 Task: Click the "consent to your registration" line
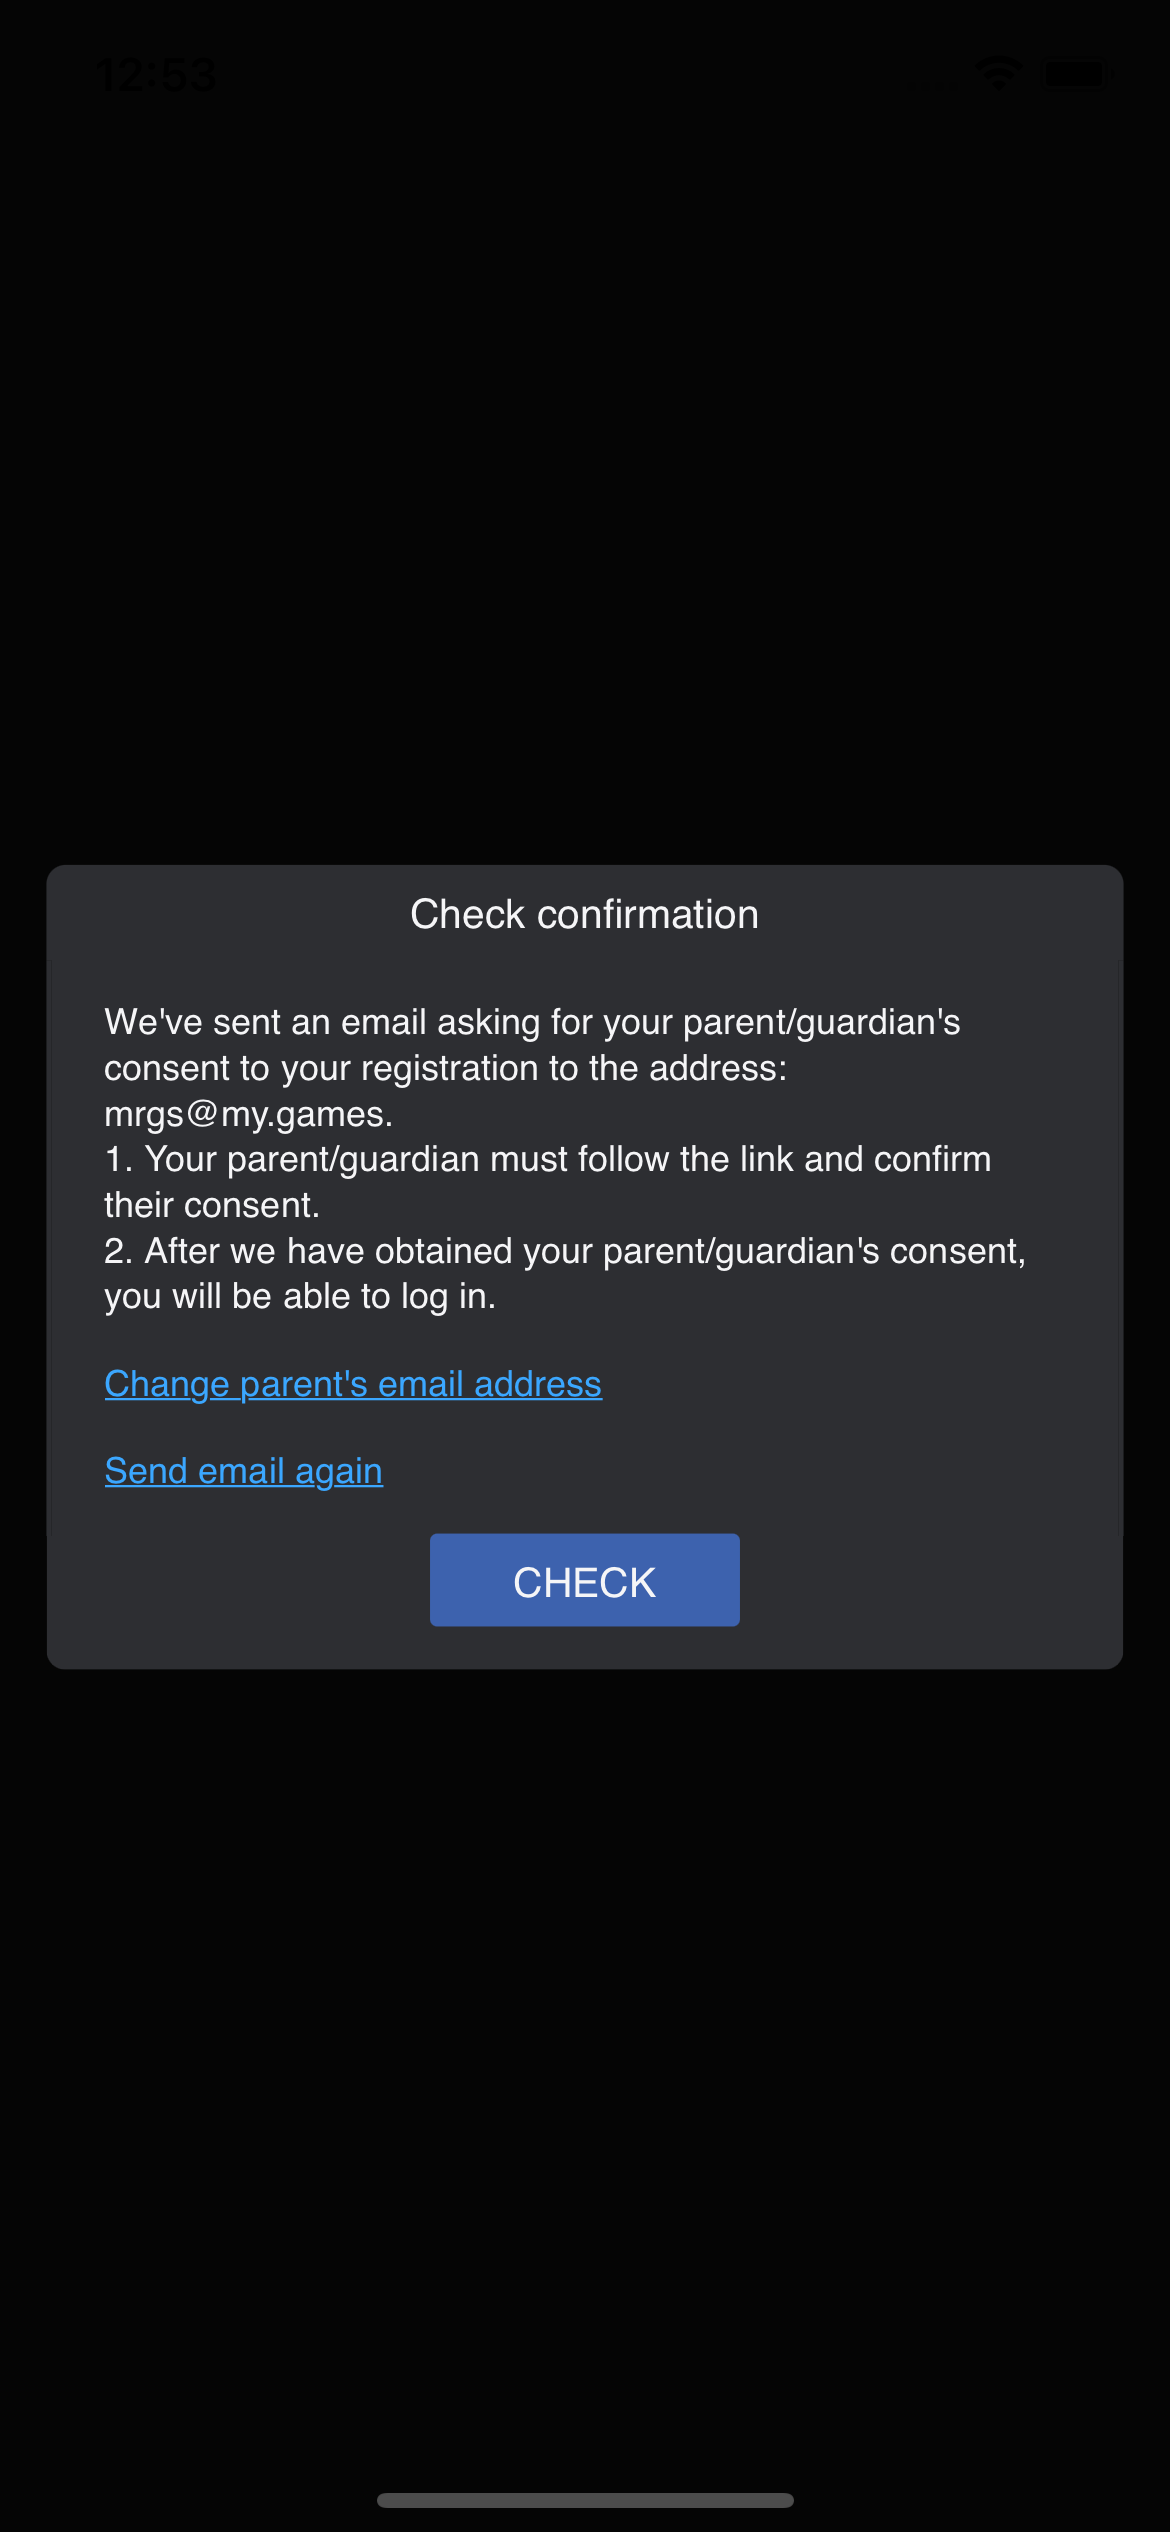tap(445, 1068)
